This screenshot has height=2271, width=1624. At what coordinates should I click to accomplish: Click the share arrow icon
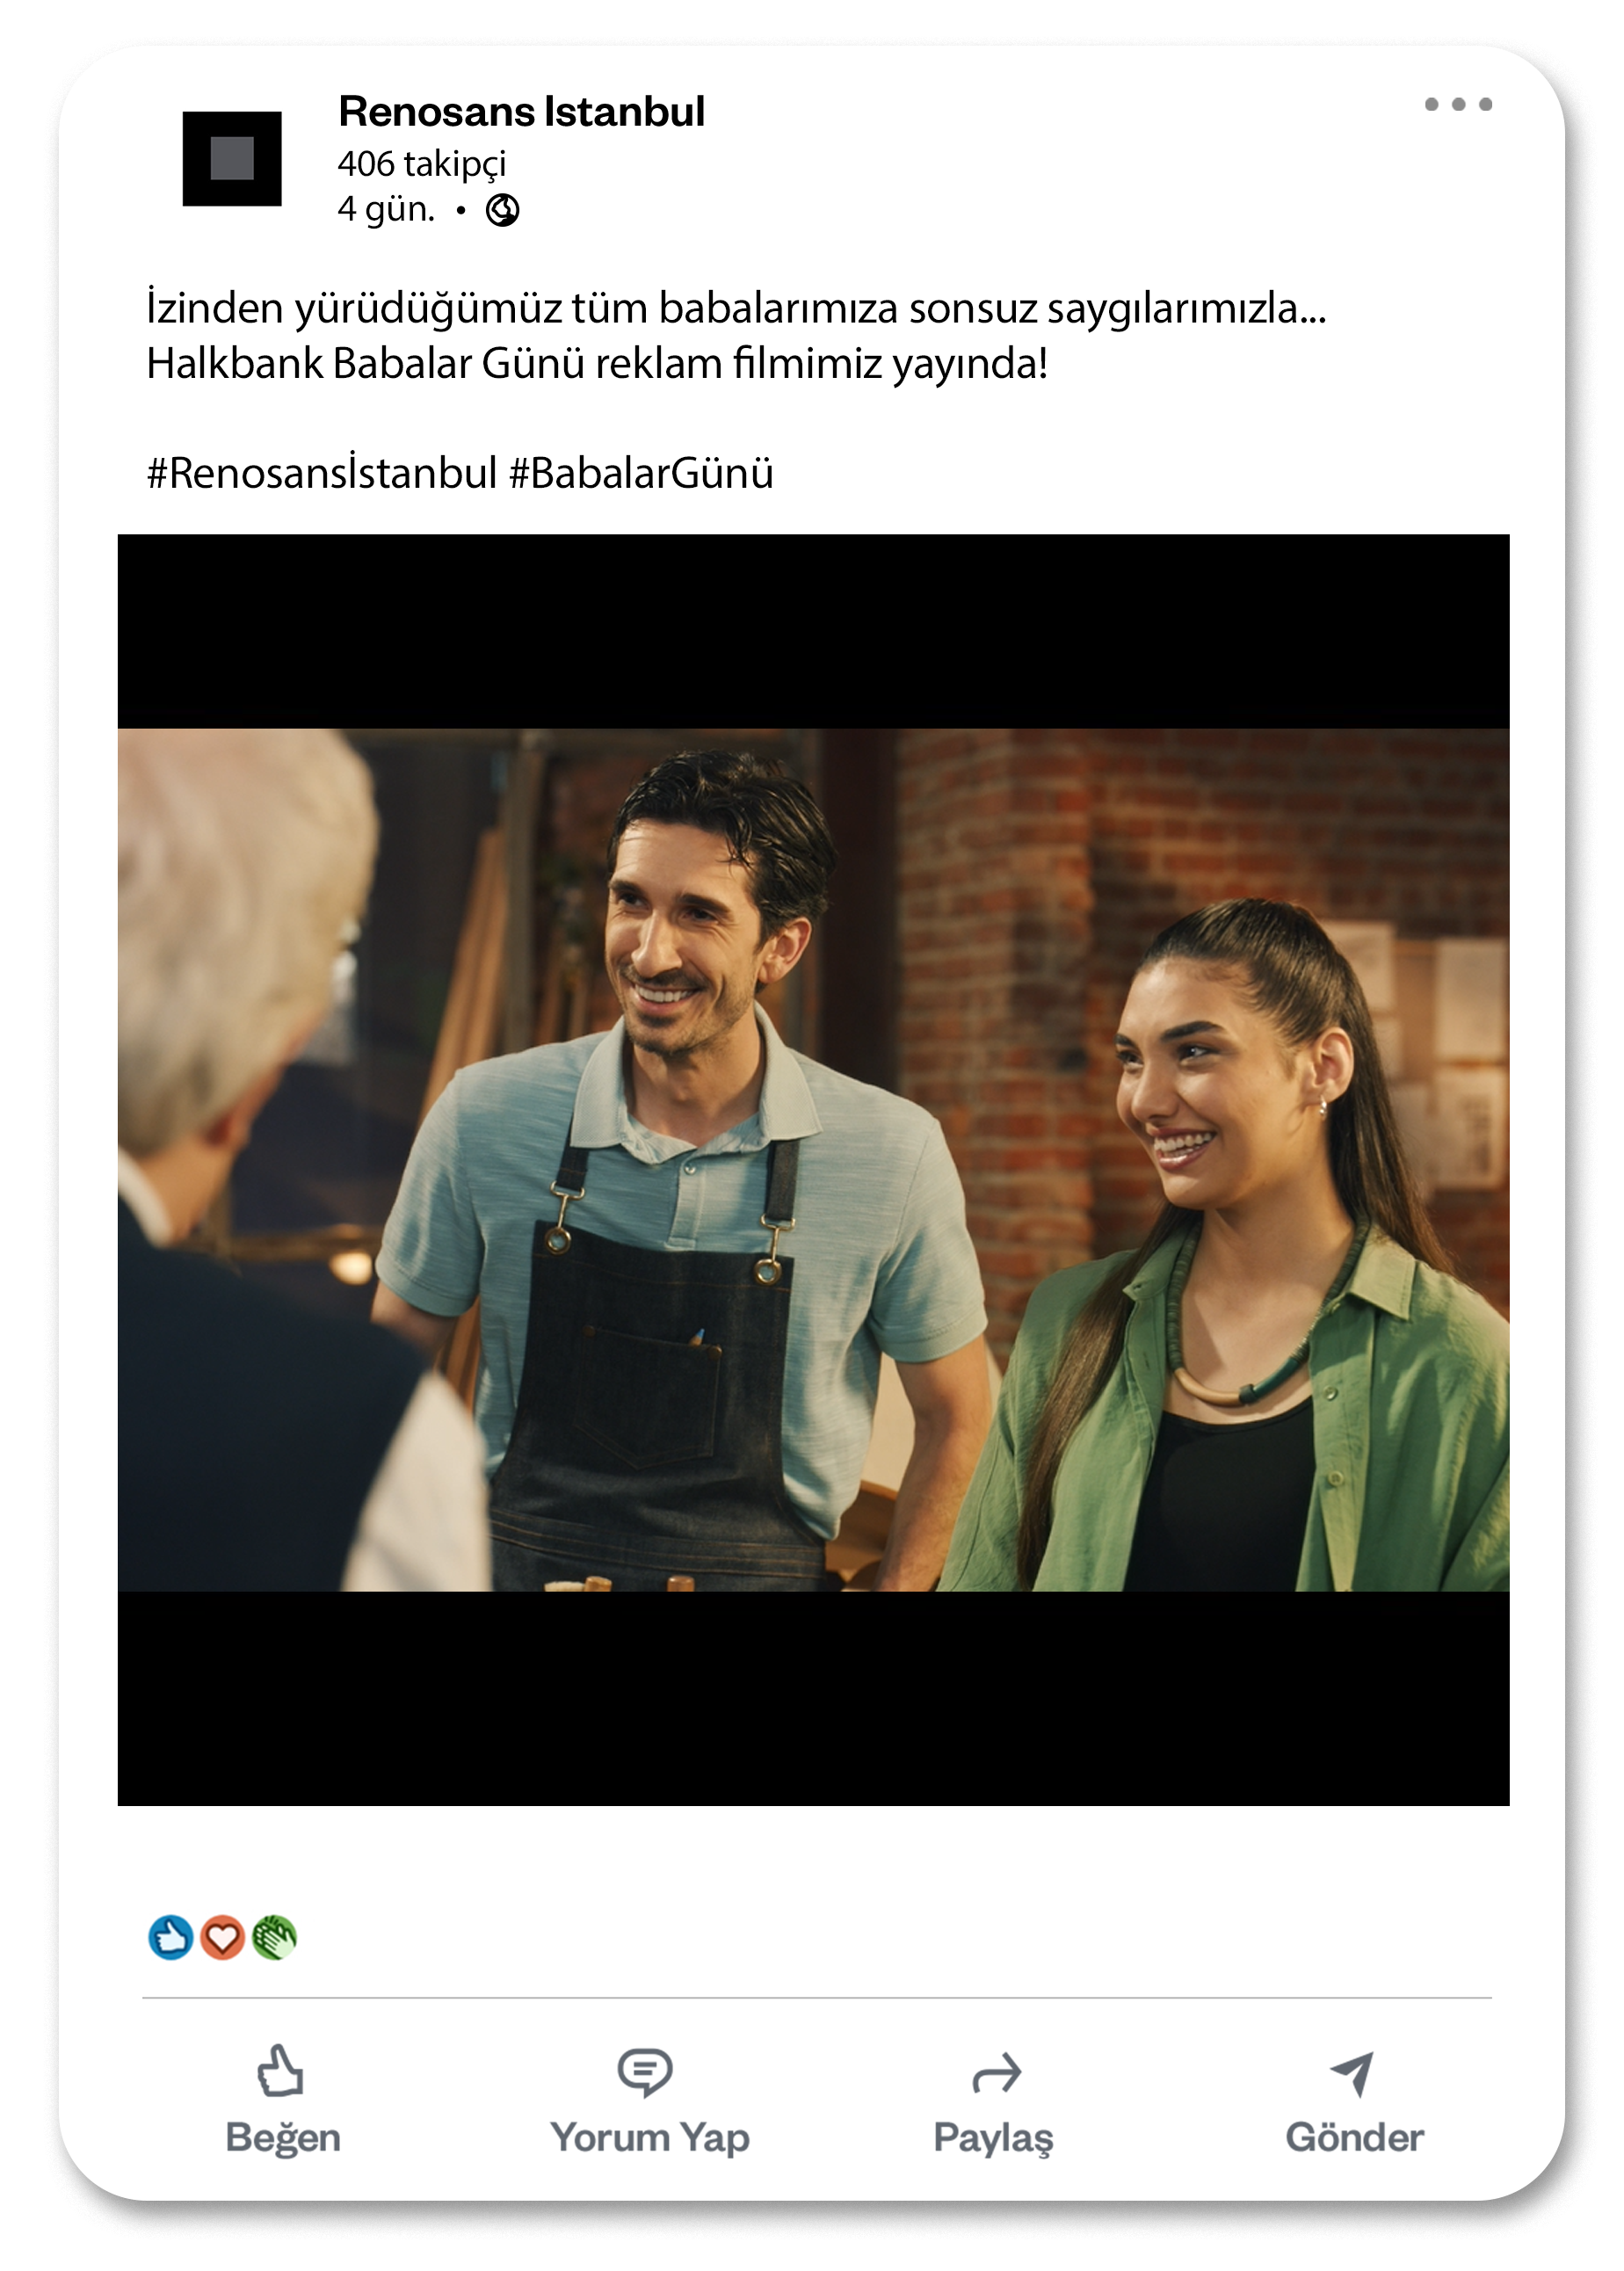point(996,2074)
